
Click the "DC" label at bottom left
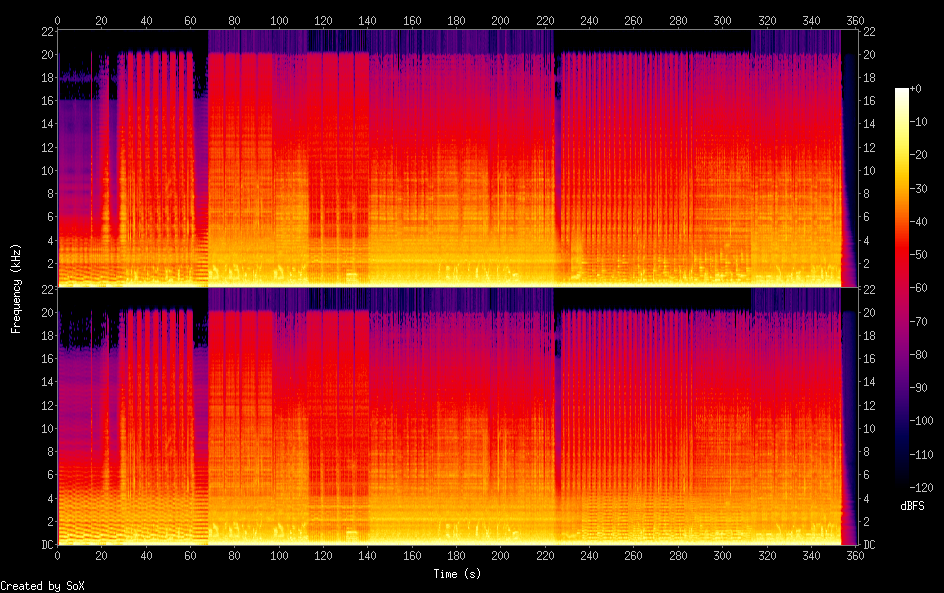pyautogui.click(x=45, y=544)
